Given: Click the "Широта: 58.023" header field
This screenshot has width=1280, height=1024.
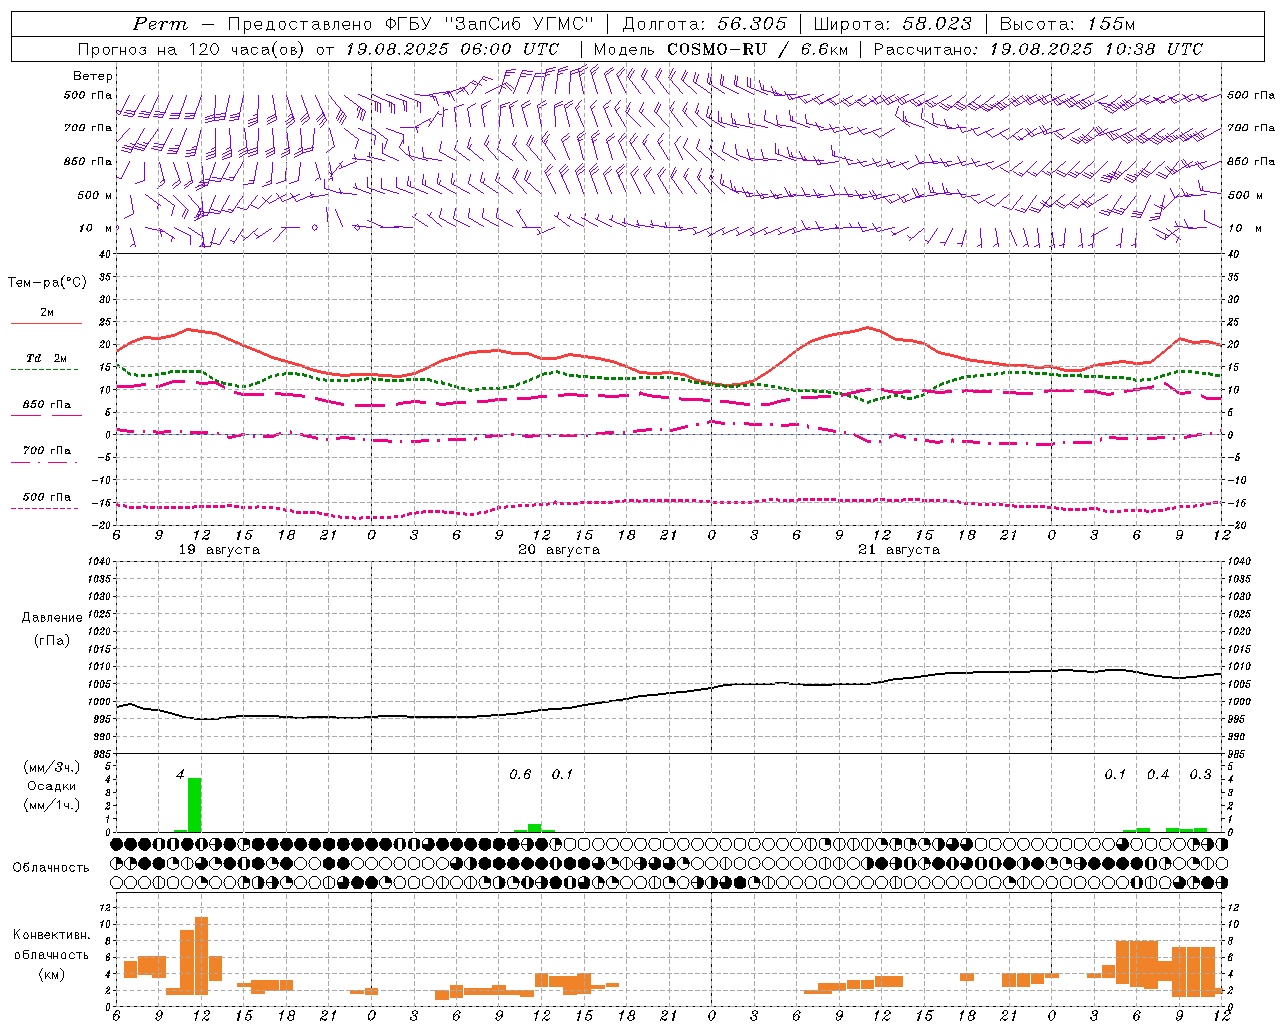Looking at the screenshot, I should (x=893, y=24).
